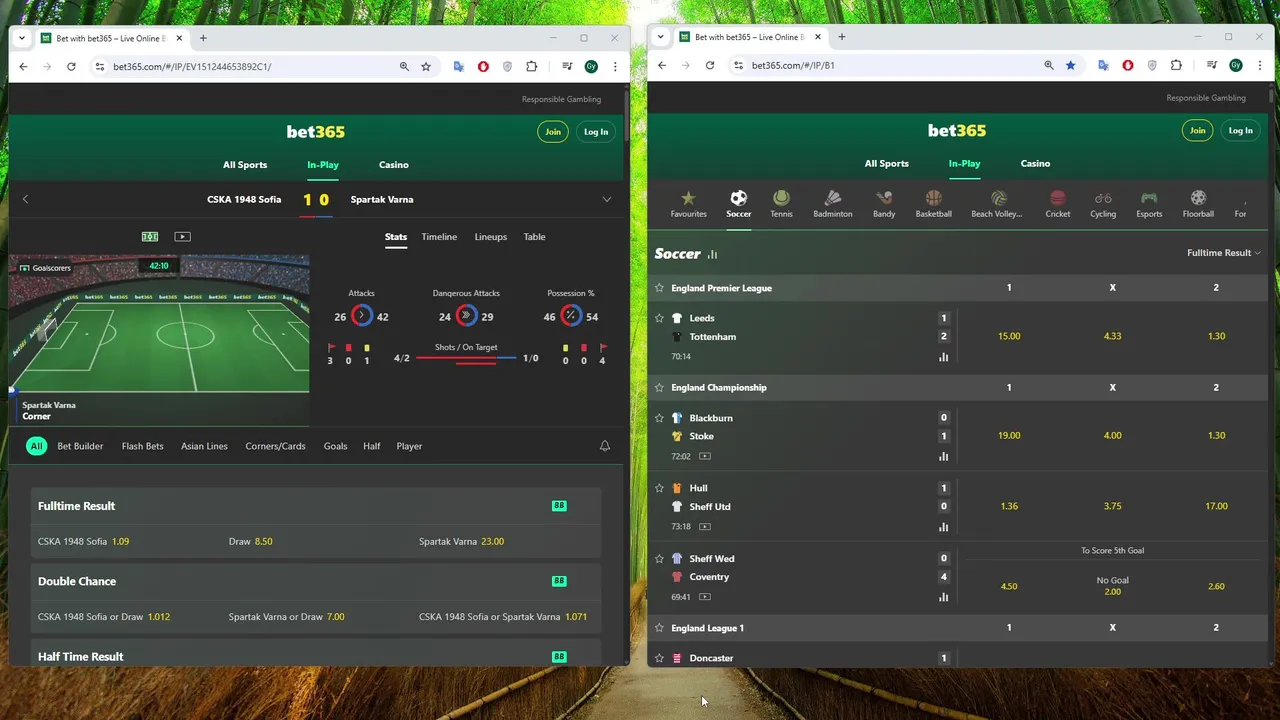Click Log In button in right window

[x=1240, y=130]
